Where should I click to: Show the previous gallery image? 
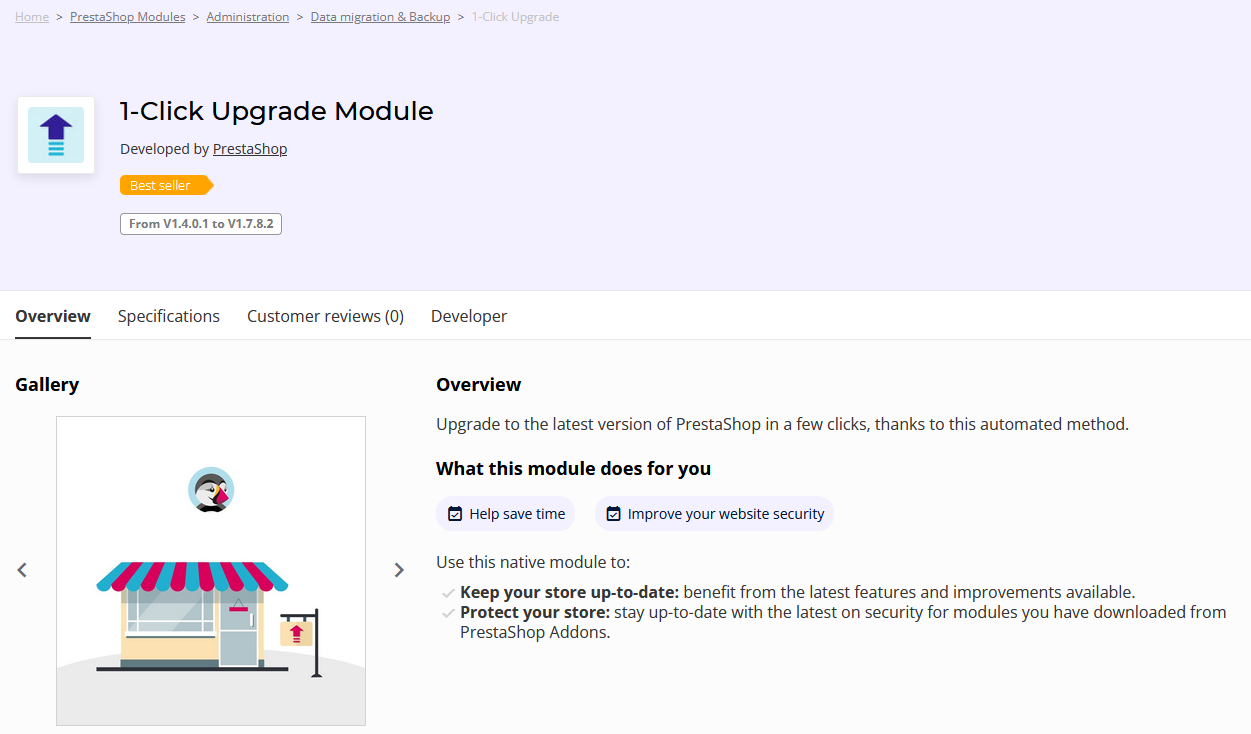click(22, 570)
